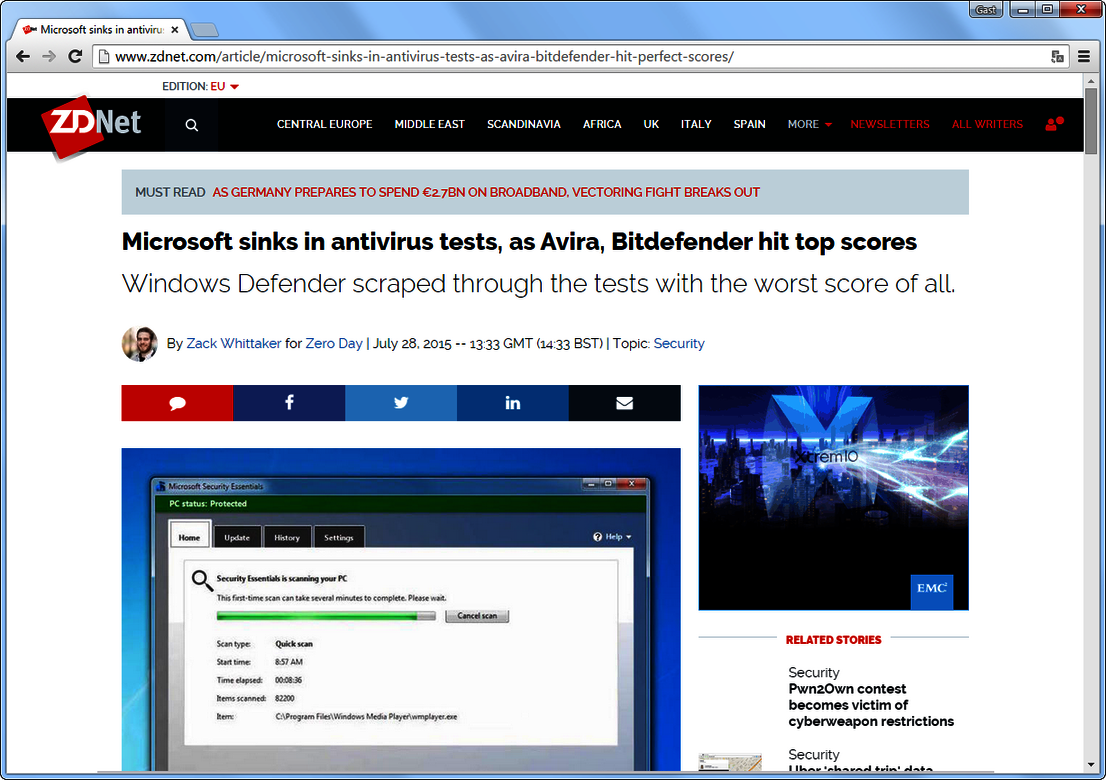The height and width of the screenshot is (780, 1106).
Task: Open Zack Whittaker's author page
Action: pyautogui.click(x=234, y=343)
